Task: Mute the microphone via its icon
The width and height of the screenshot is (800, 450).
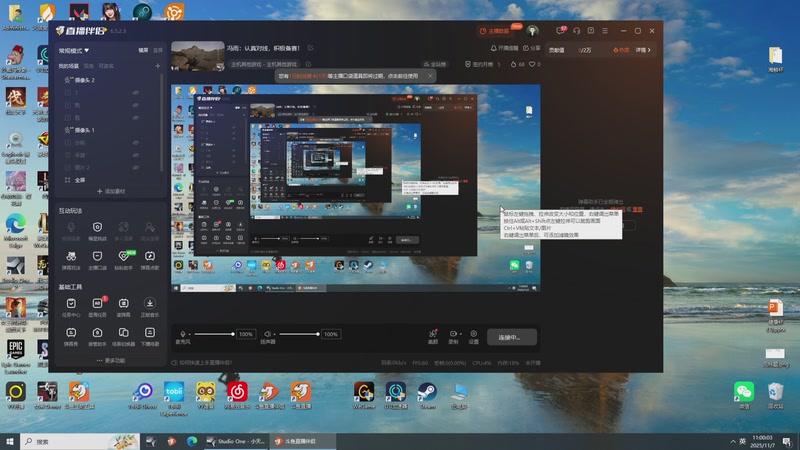Action: (183, 334)
